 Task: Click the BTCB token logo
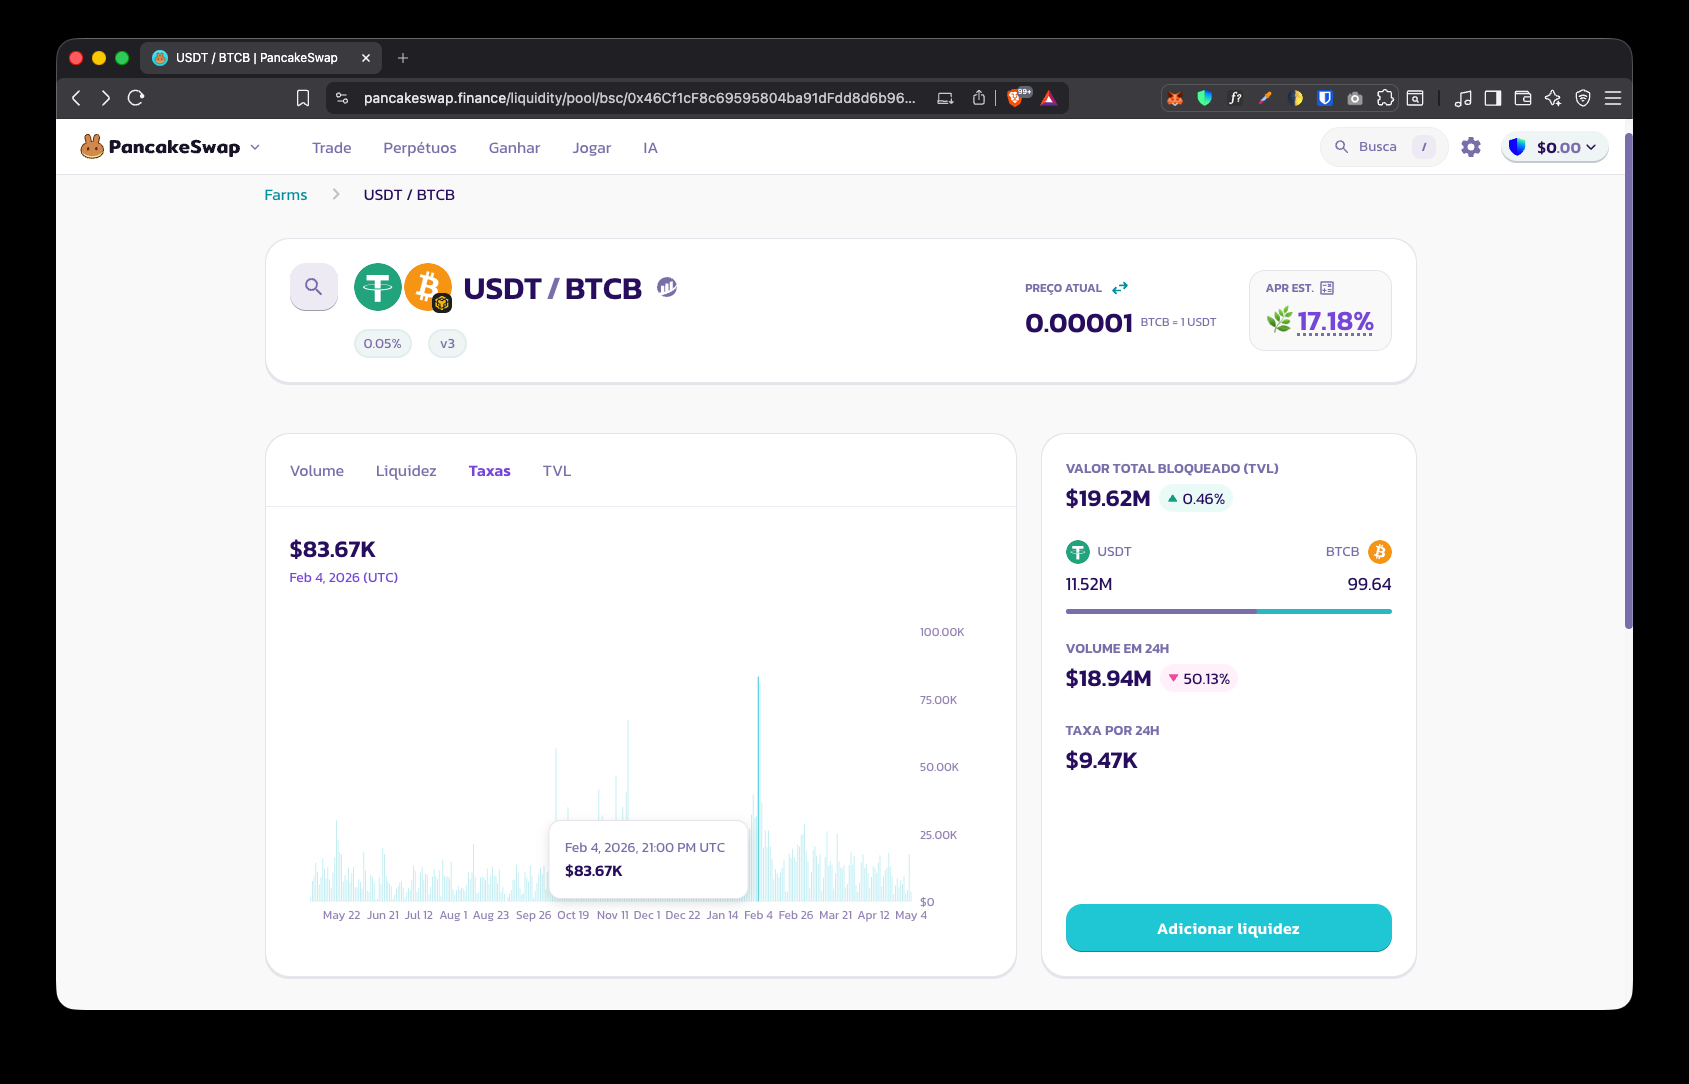428,287
